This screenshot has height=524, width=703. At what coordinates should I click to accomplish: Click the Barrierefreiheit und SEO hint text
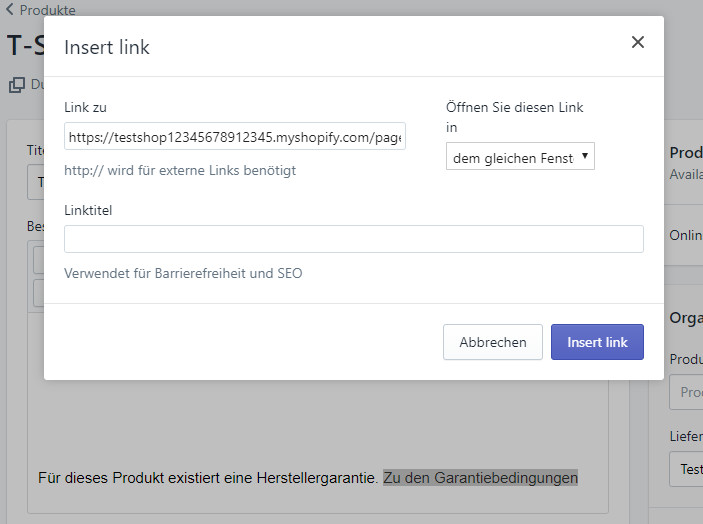point(183,273)
